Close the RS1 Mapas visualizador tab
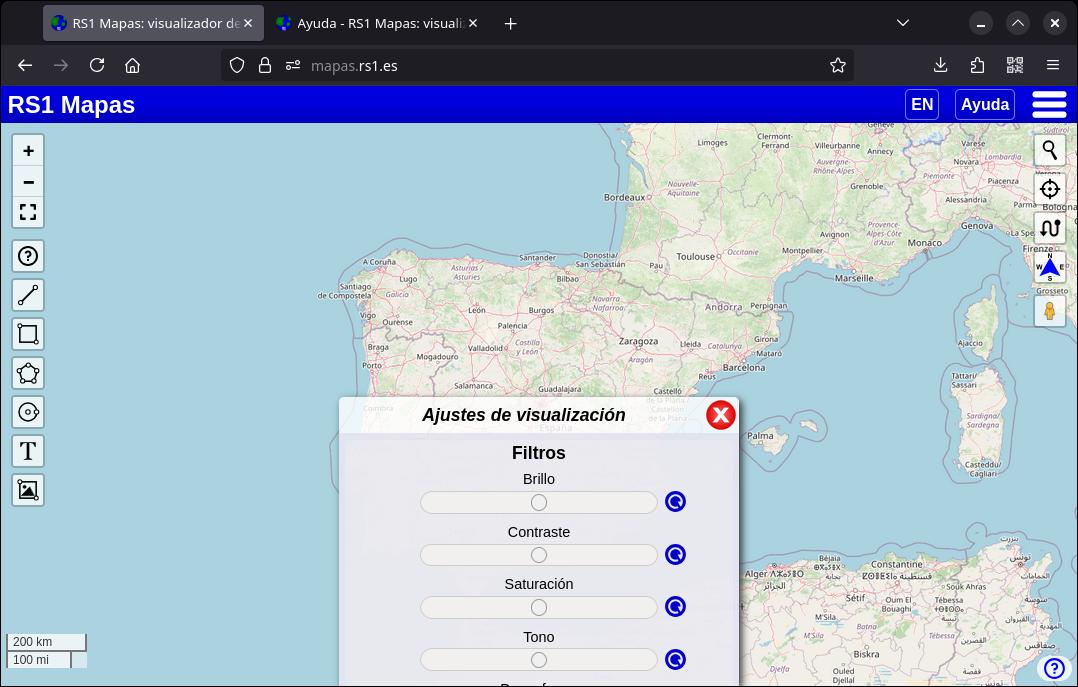 pyautogui.click(x=248, y=23)
